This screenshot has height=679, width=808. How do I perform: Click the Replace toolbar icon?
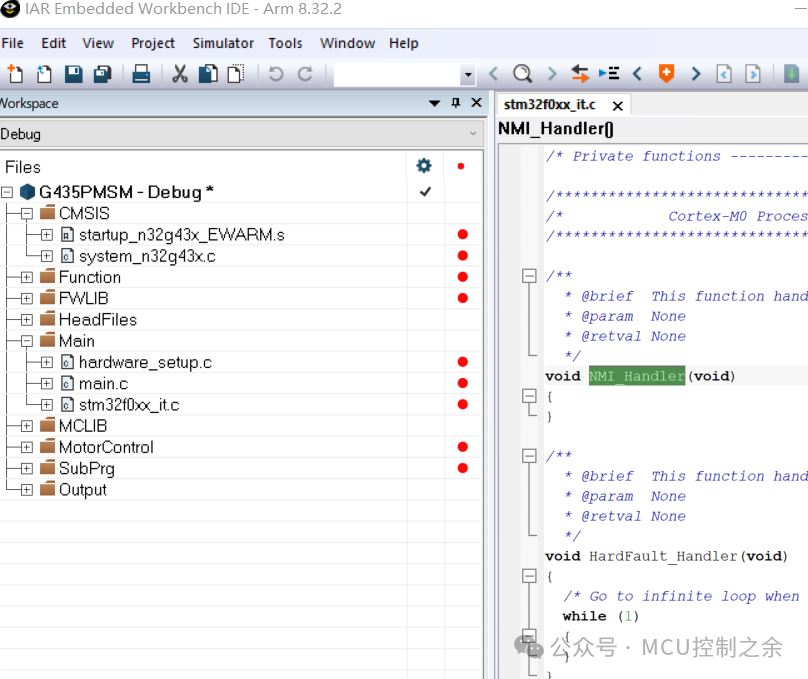point(580,74)
